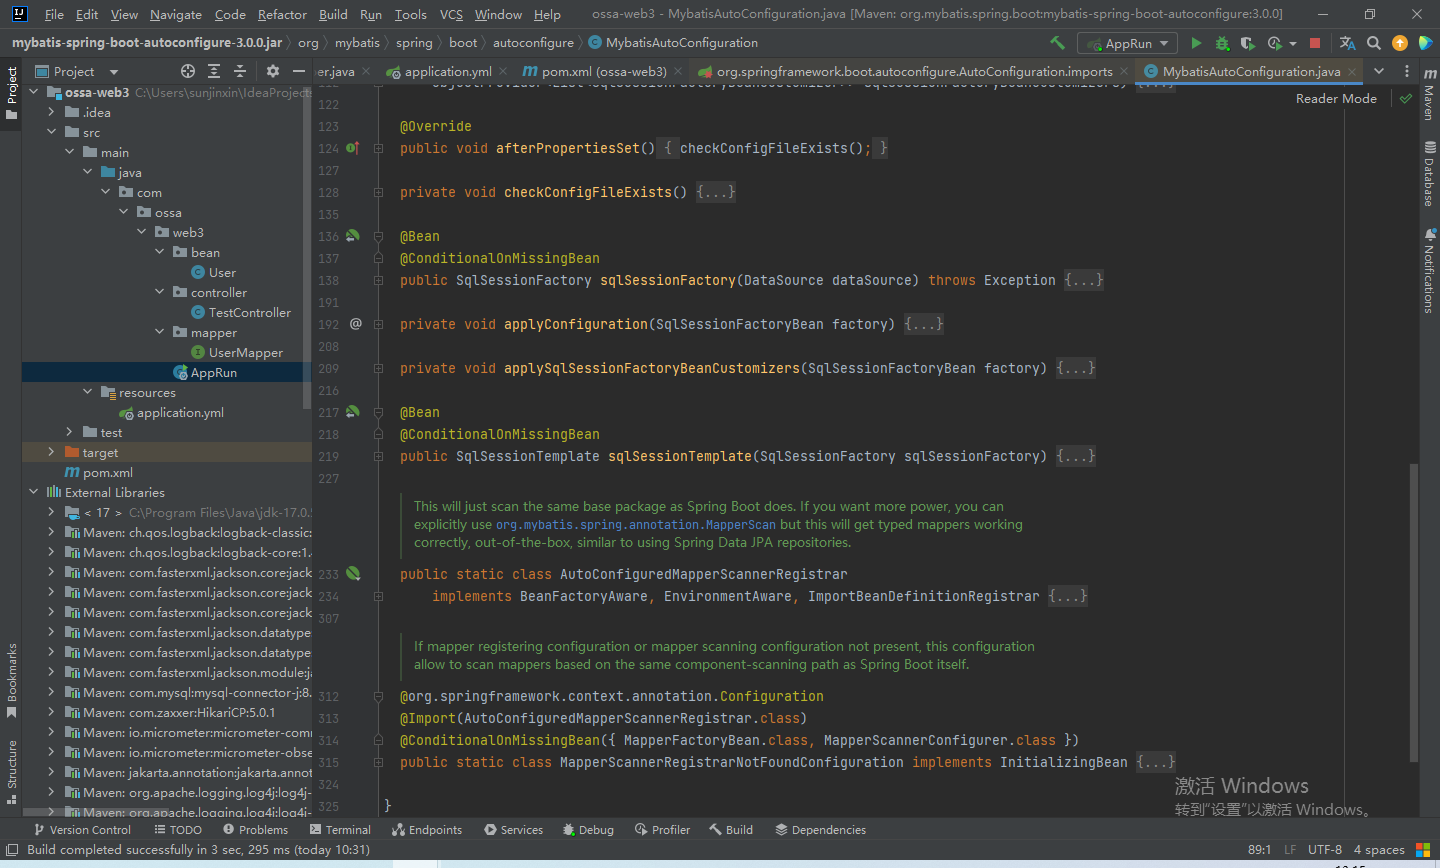
Task: Click Spring bean gutter icon on line 217
Action: tap(352, 412)
